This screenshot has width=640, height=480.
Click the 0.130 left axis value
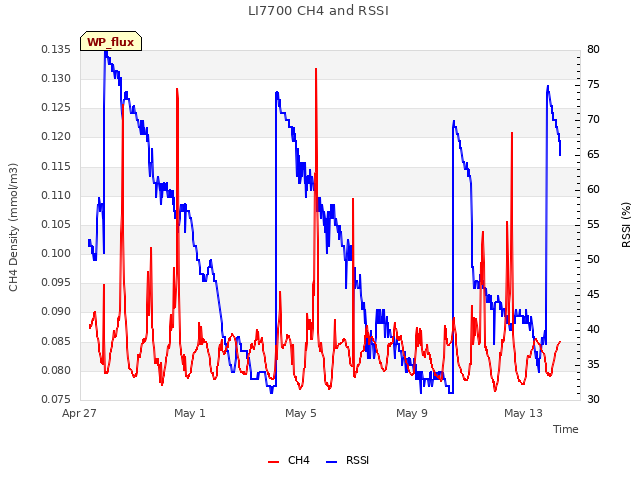56,78
